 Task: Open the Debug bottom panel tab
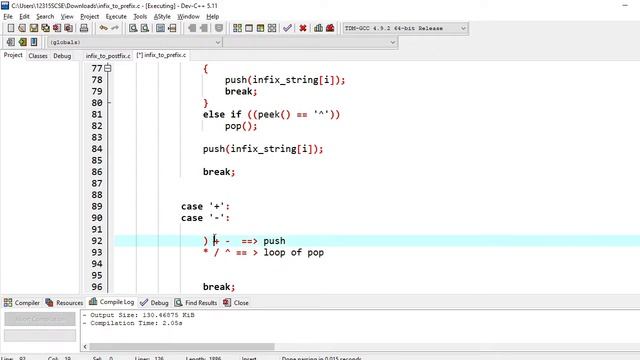pyautogui.click(x=154, y=303)
